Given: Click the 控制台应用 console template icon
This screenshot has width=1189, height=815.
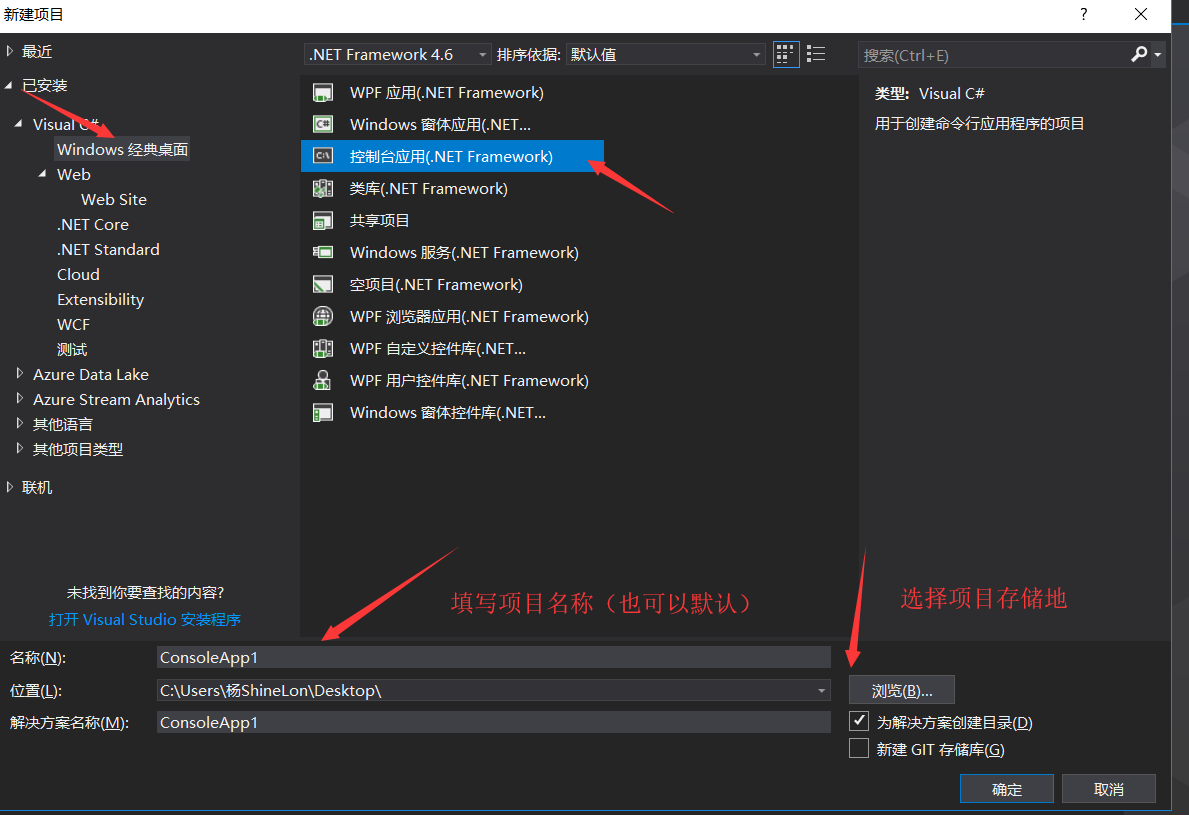Looking at the screenshot, I should [323, 156].
